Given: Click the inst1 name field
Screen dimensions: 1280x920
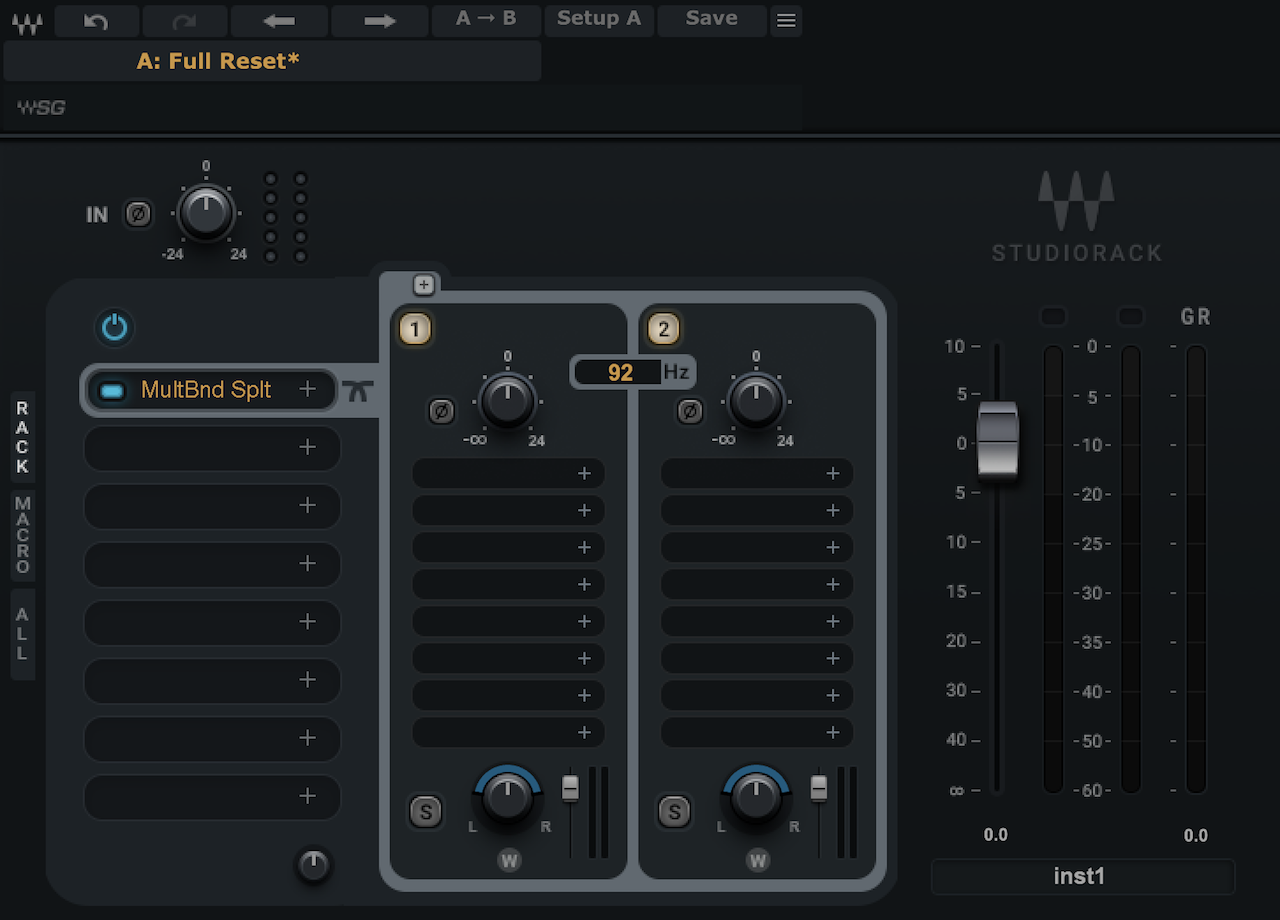Looking at the screenshot, I should [1083, 877].
